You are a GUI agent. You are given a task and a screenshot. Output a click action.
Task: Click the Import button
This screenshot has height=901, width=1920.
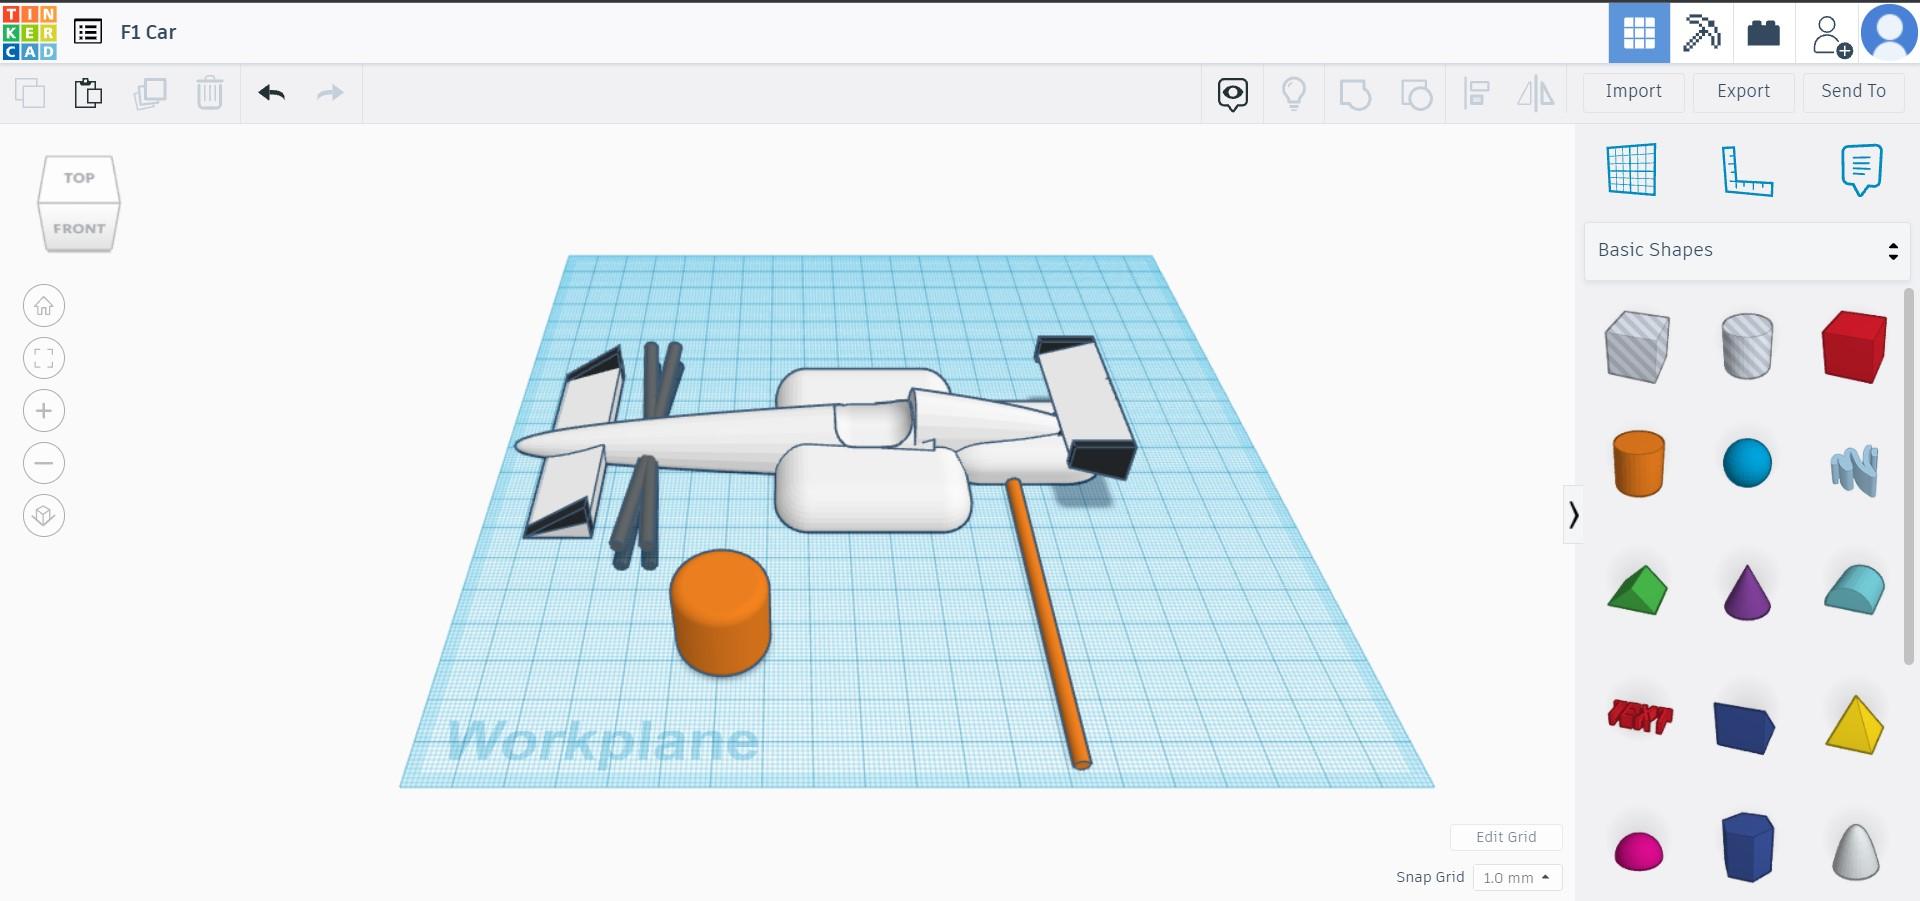tap(1634, 91)
